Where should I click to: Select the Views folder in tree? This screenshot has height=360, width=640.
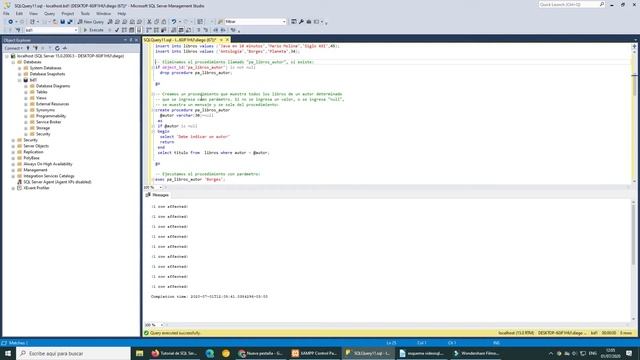pyautogui.click(x=41, y=98)
